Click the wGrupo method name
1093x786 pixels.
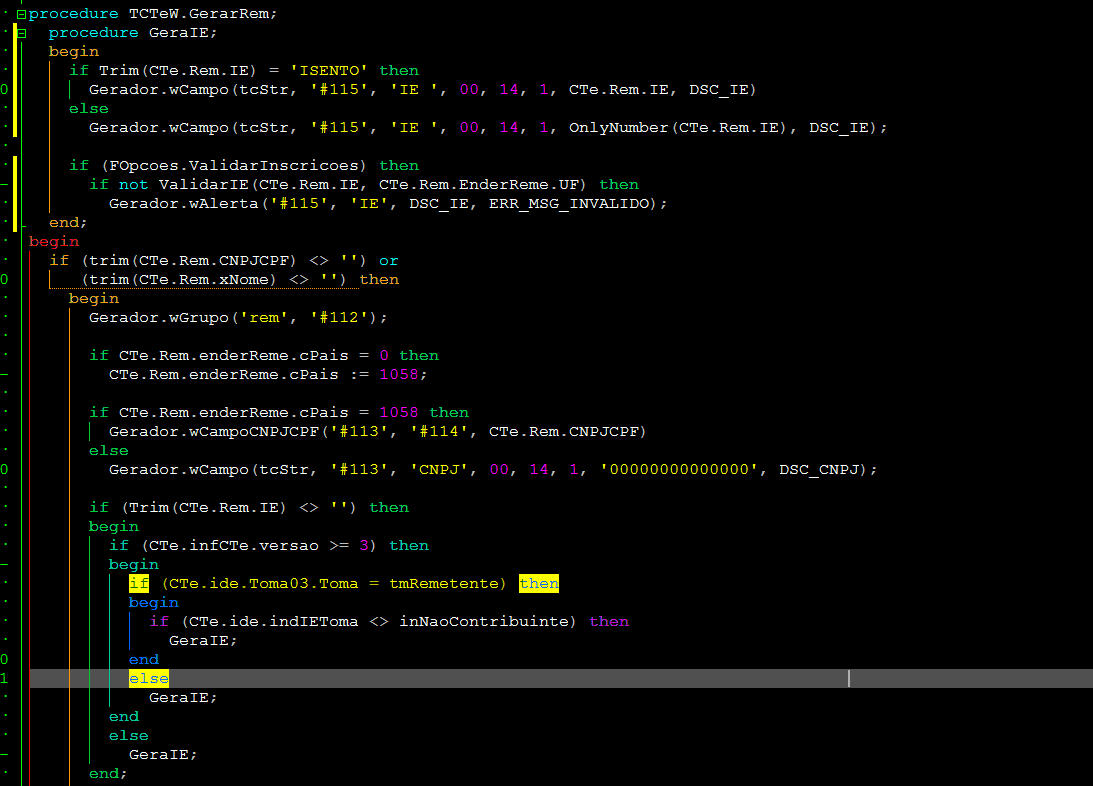(199, 318)
